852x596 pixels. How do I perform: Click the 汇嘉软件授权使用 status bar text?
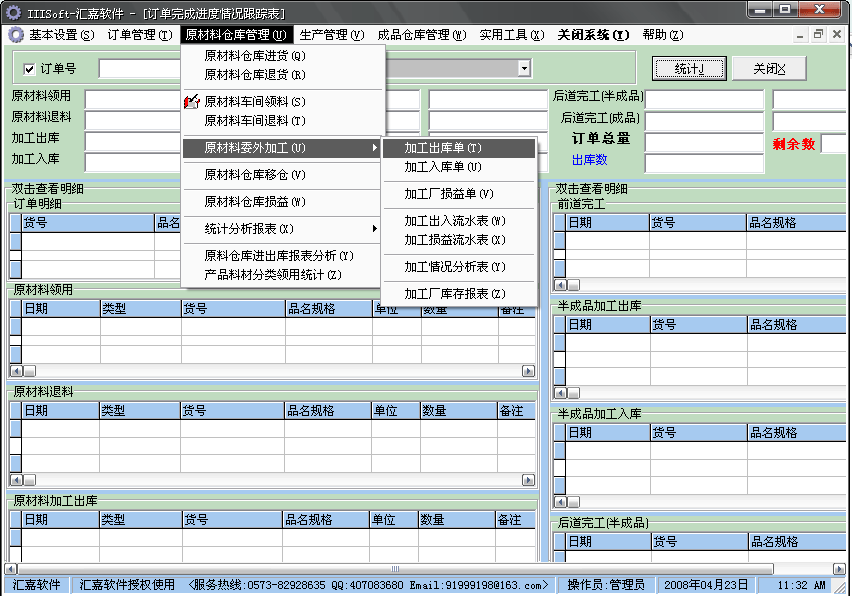coord(127,585)
